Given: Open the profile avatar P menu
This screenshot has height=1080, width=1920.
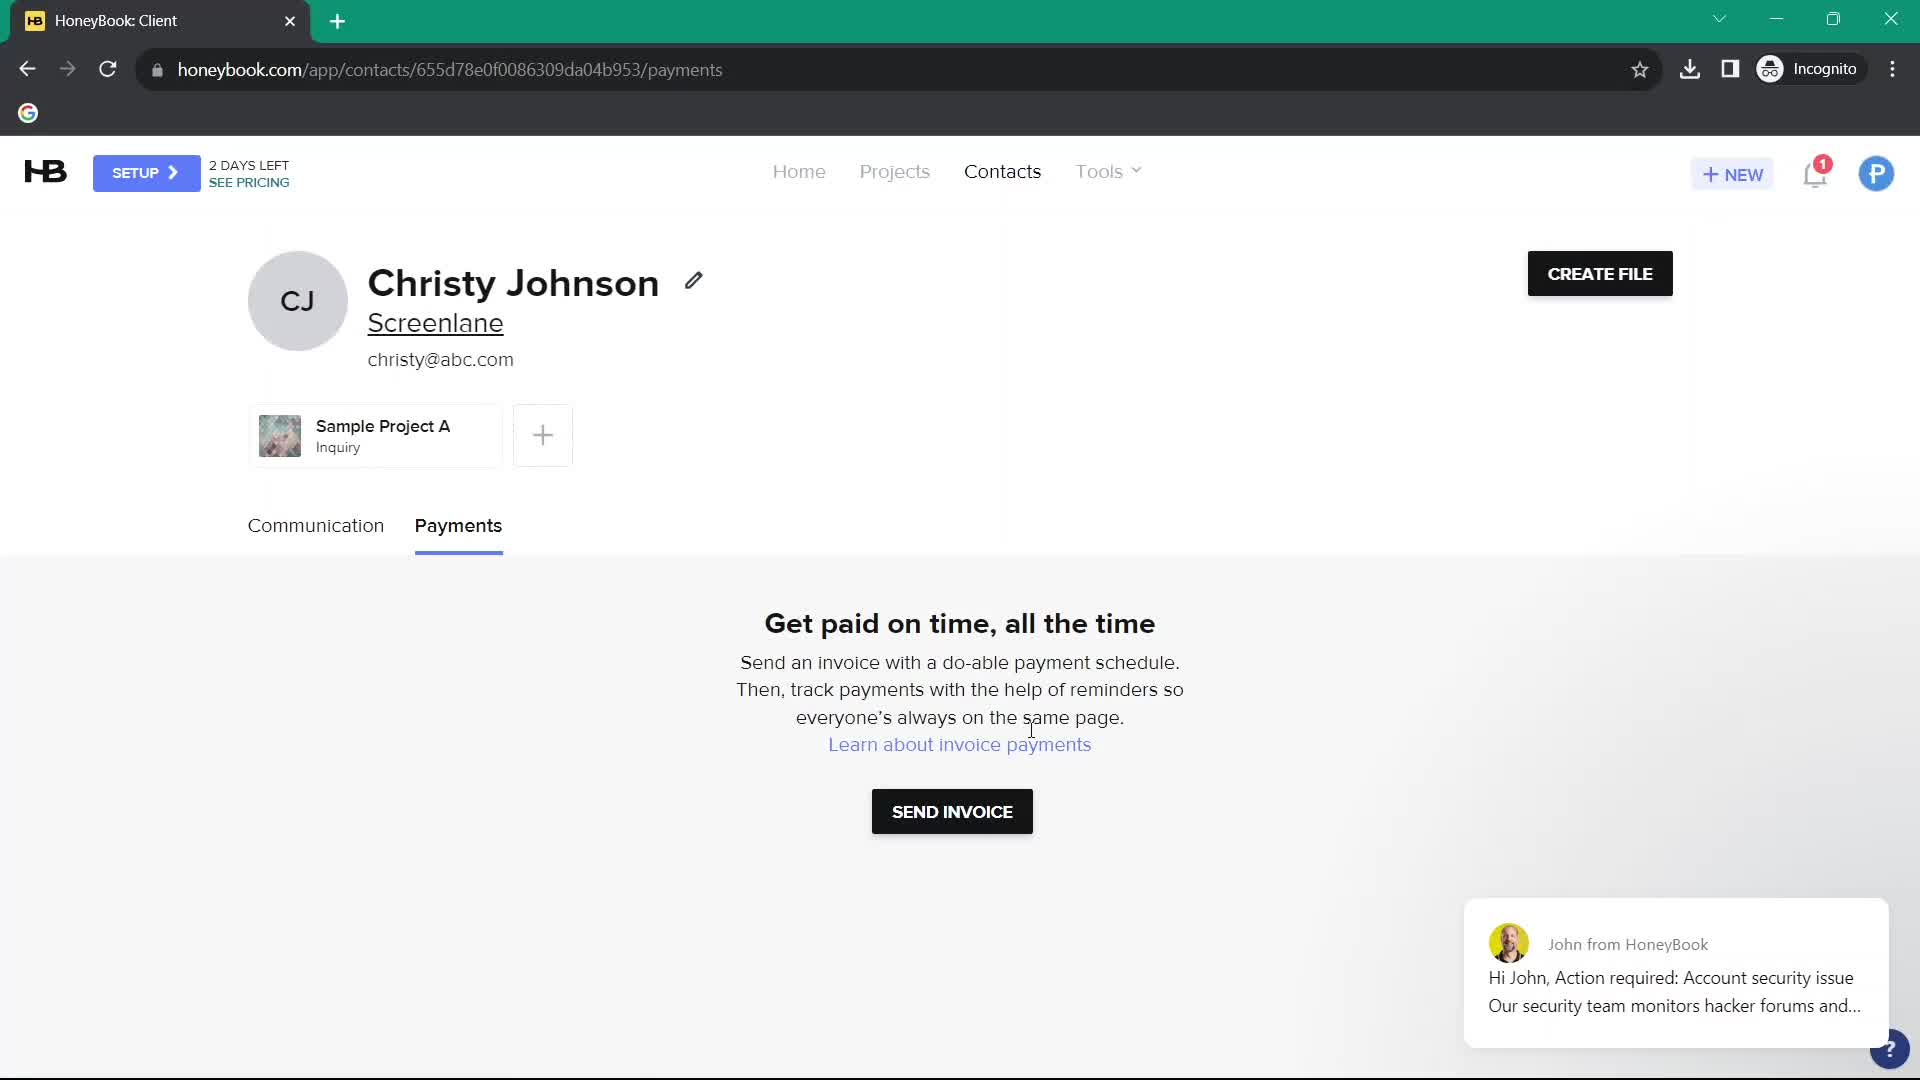Looking at the screenshot, I should click(x=1876, y=174).
